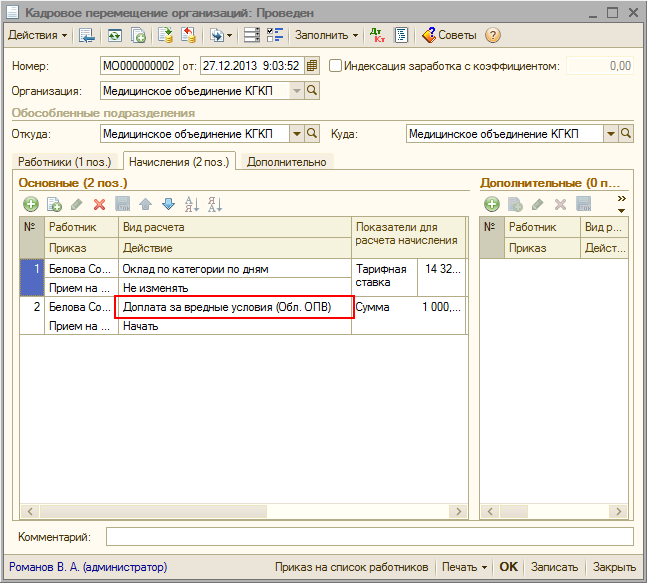Expand the Откуда subdivision dropdown

pos(296,133)
